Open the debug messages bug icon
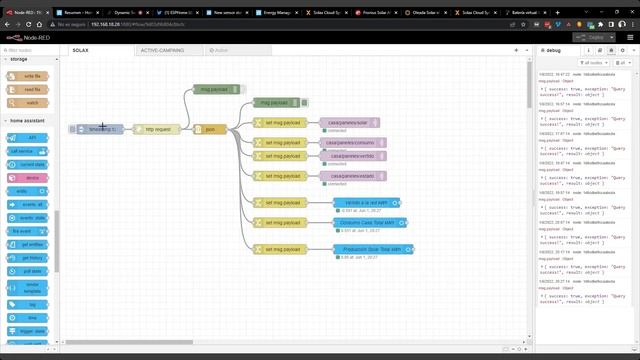 611,50
